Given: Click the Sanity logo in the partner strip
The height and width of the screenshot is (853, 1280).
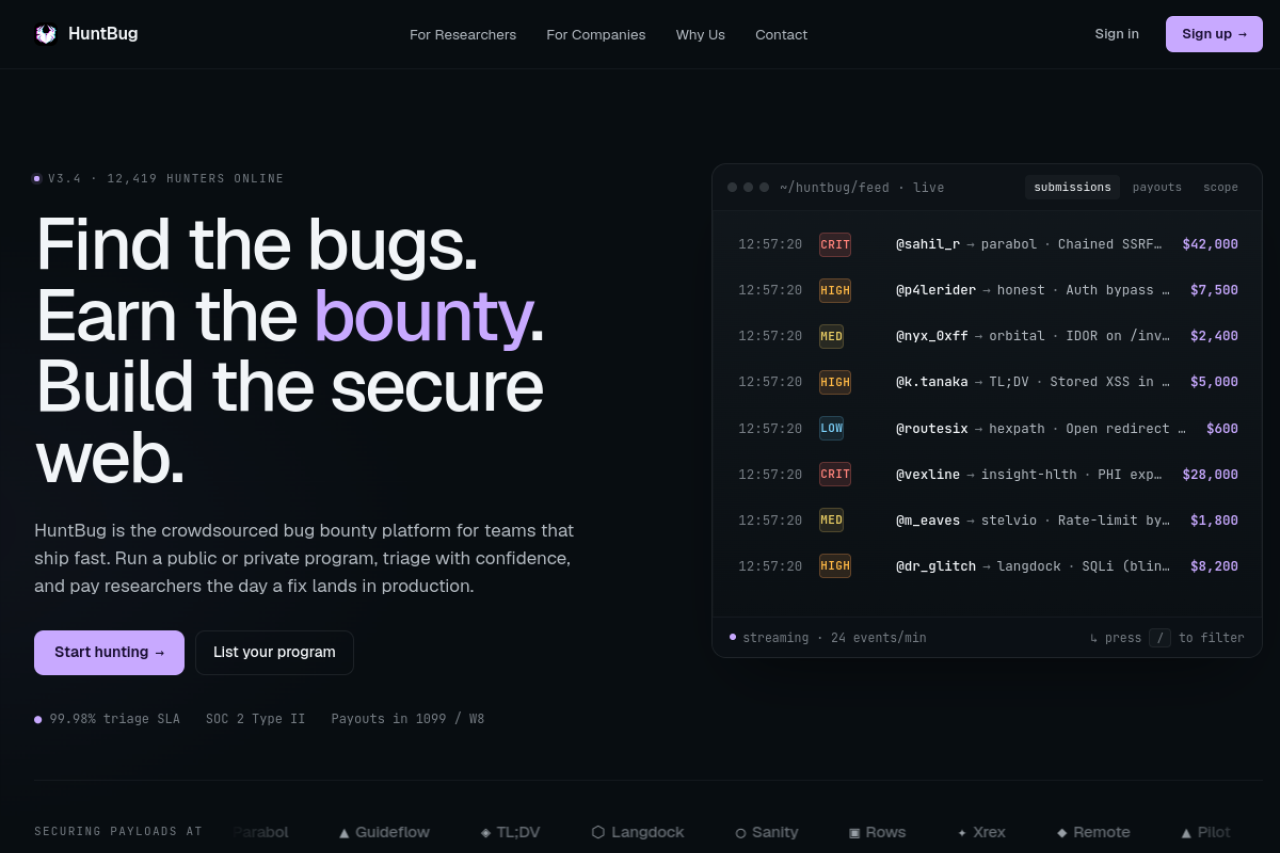Looking at the screenshot, I should click(767, 832).
